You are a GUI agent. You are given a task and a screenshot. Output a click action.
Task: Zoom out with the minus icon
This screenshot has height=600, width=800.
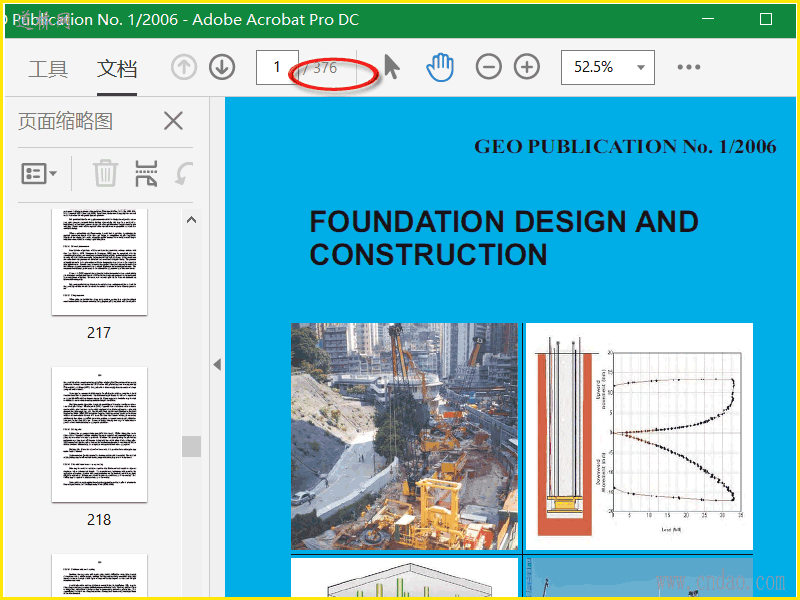[x=488, y=67]
